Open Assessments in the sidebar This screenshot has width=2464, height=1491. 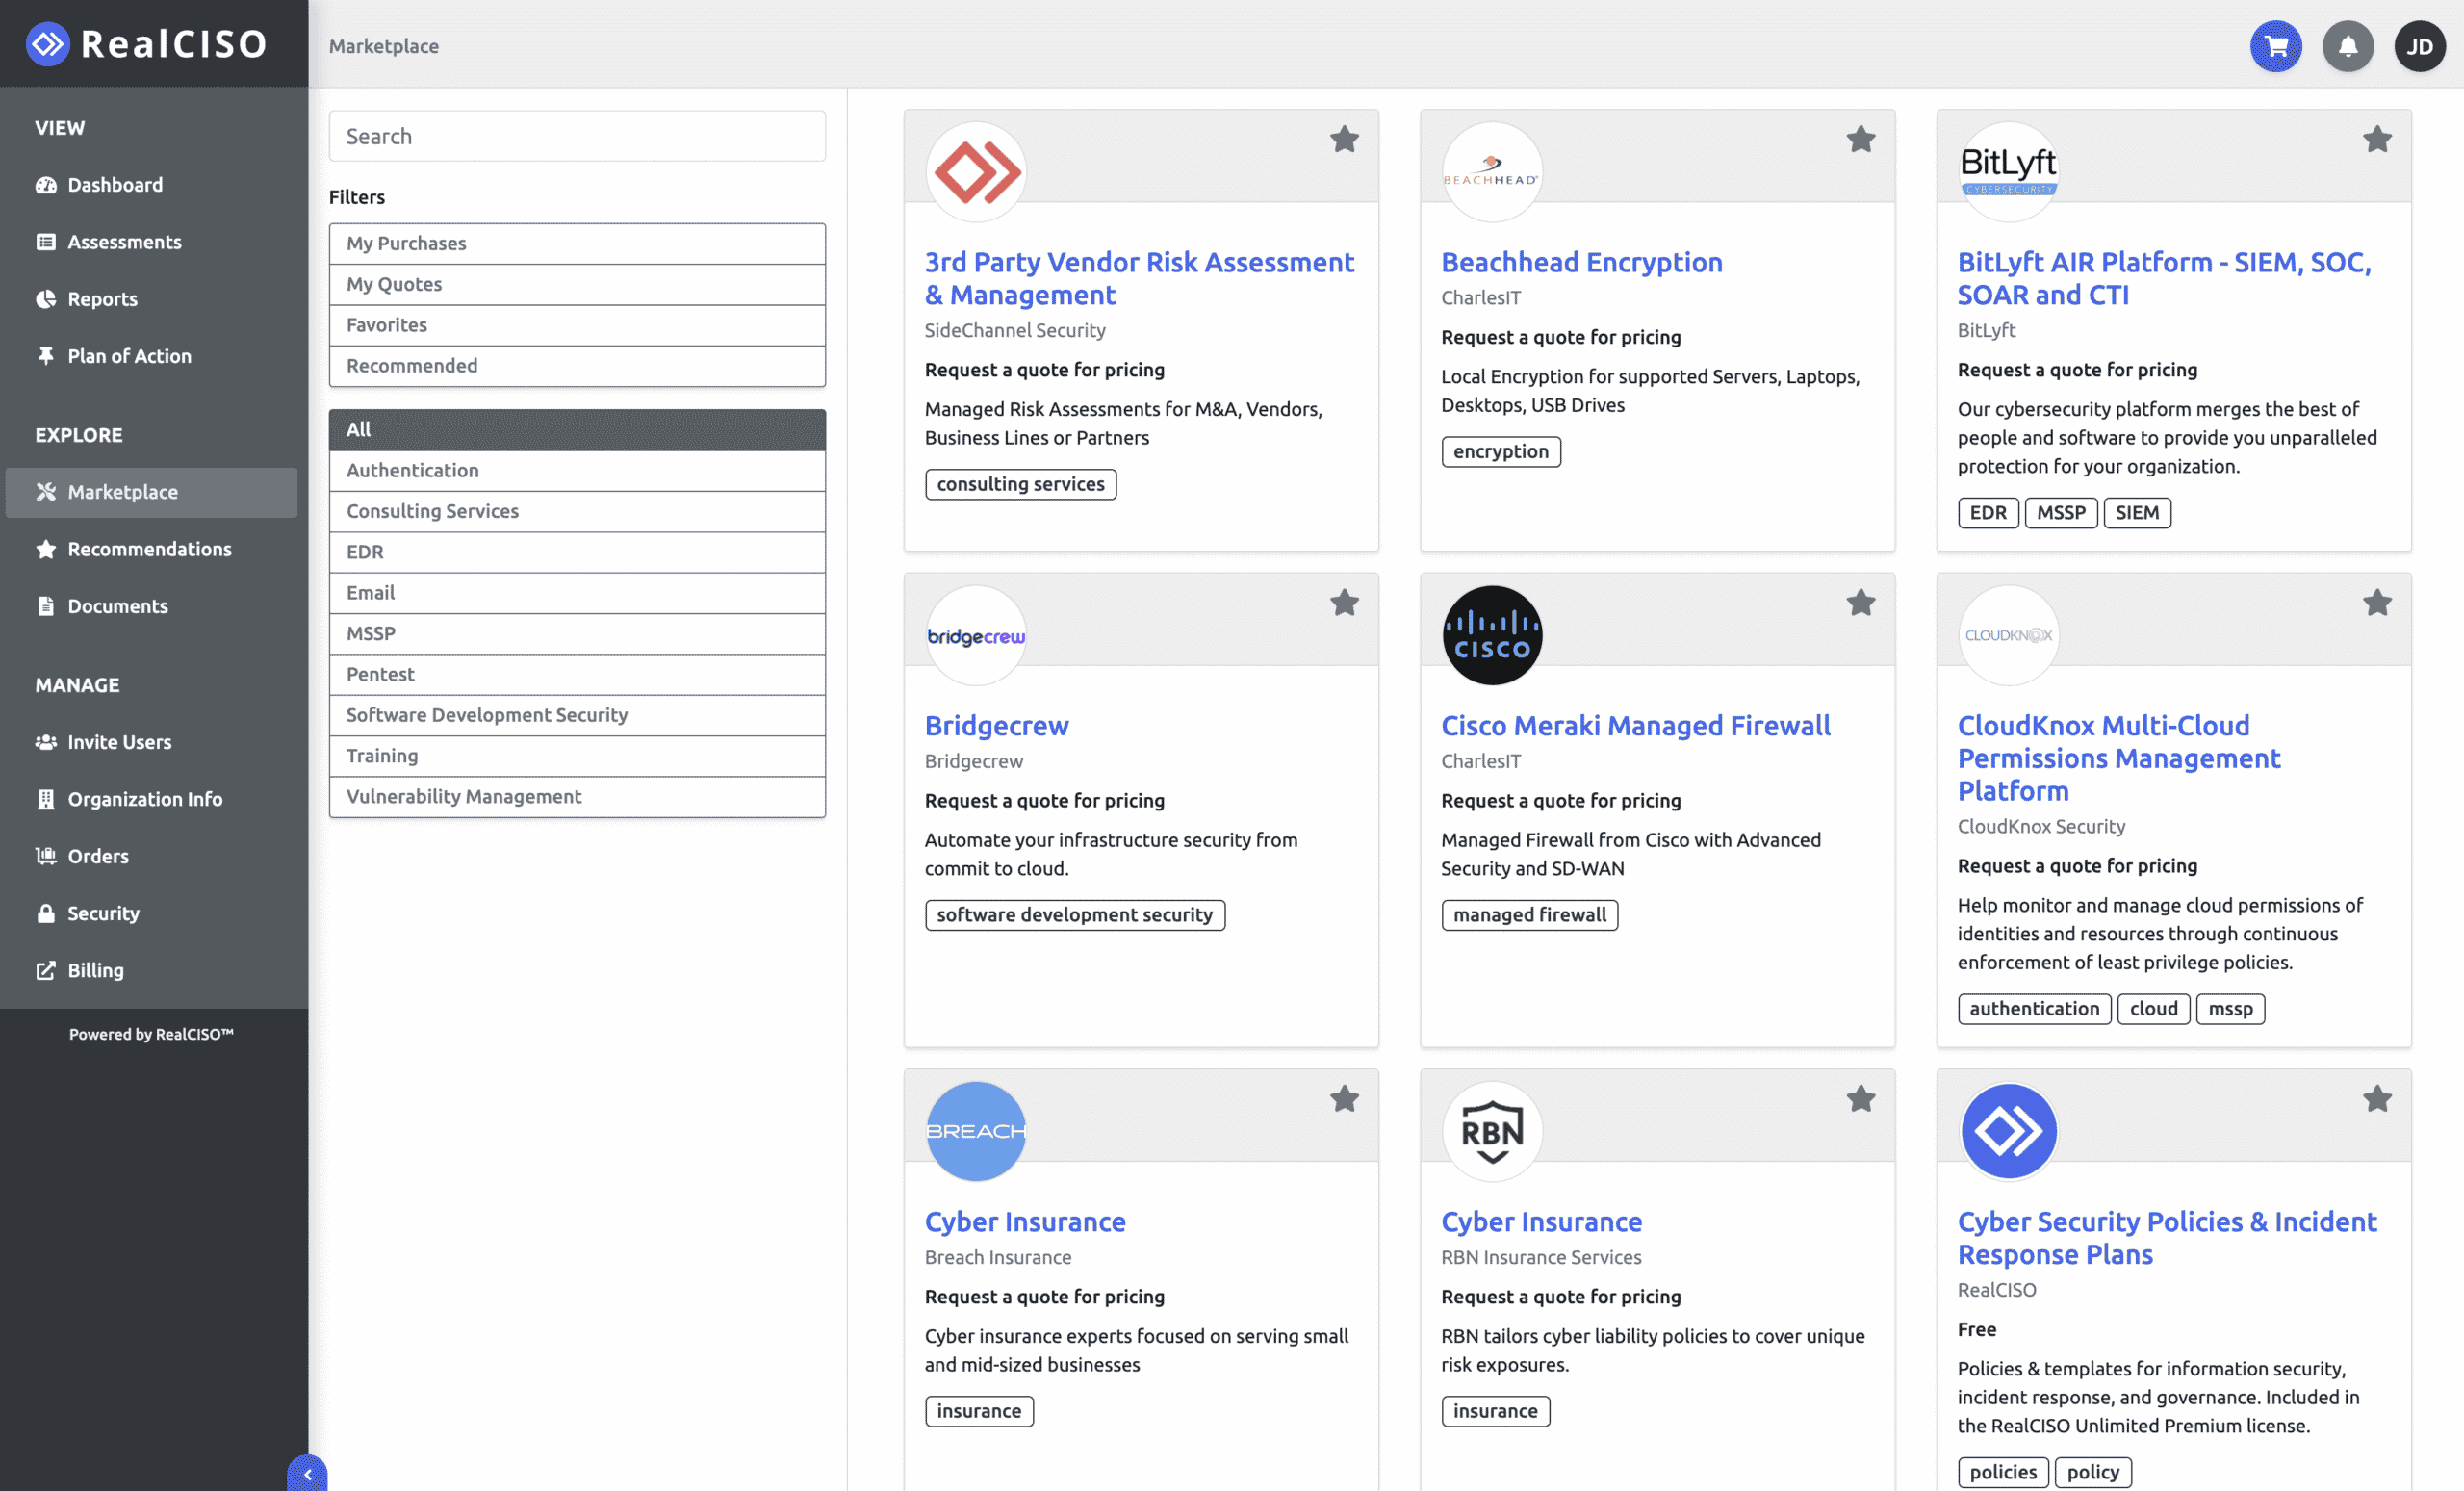pyautogui.click(x=152, y=242)
